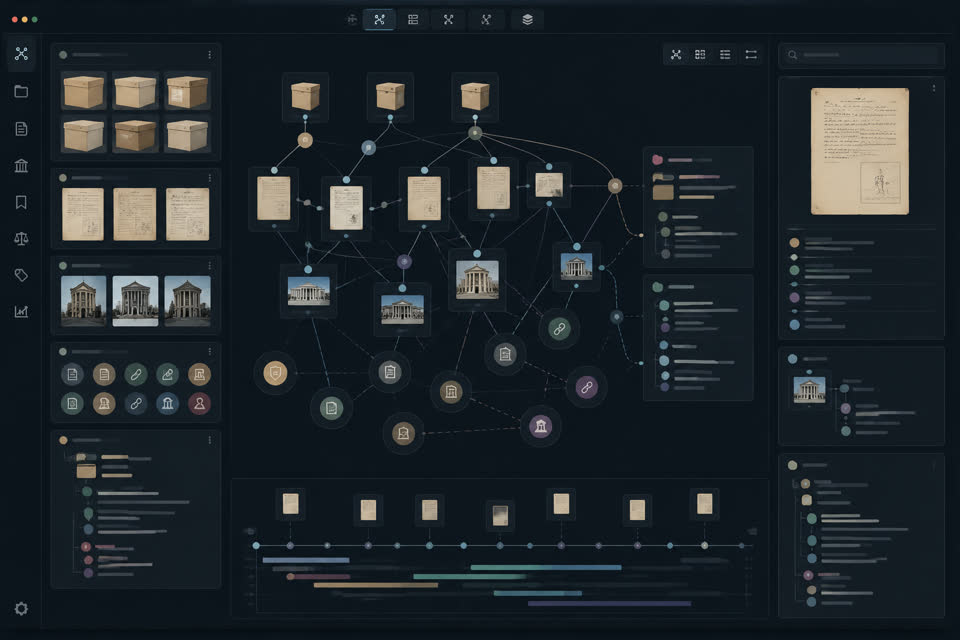Open the boxes panel three-dot menu
The image size is (960, 640).
pos(209,55)
